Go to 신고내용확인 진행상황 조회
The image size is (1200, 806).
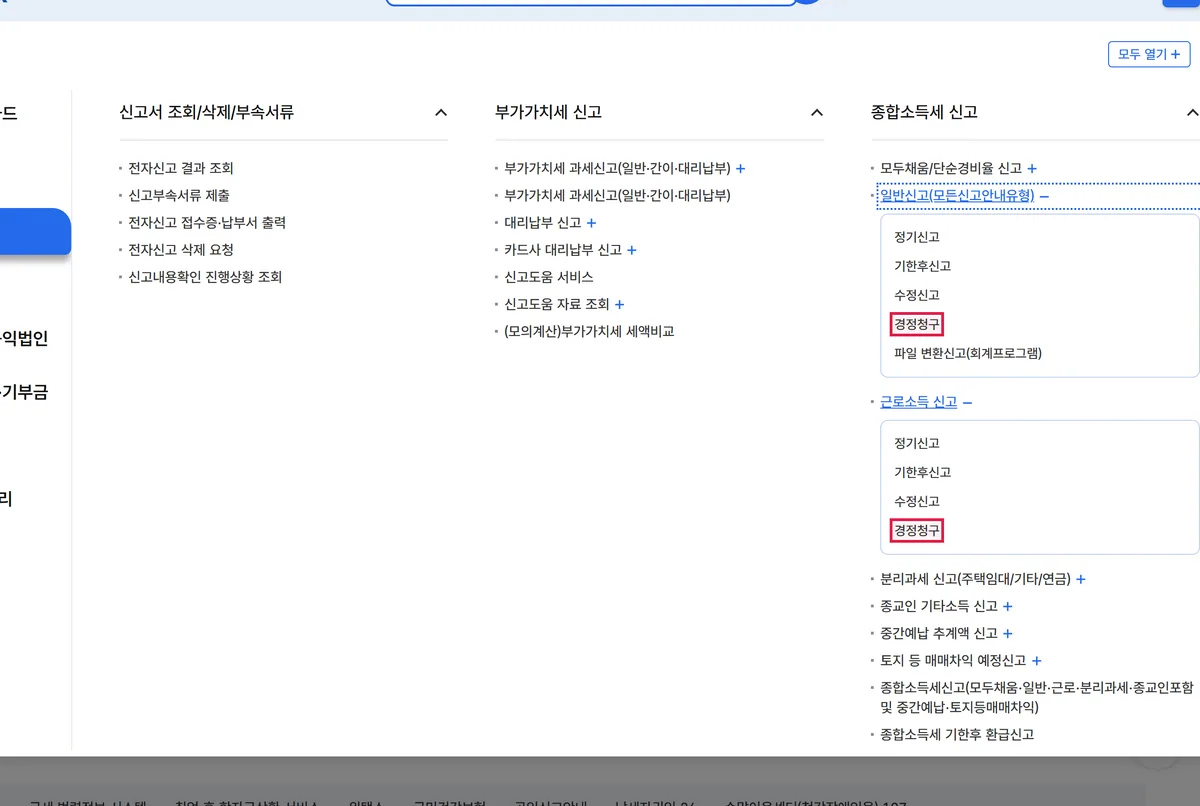point(205,276)
